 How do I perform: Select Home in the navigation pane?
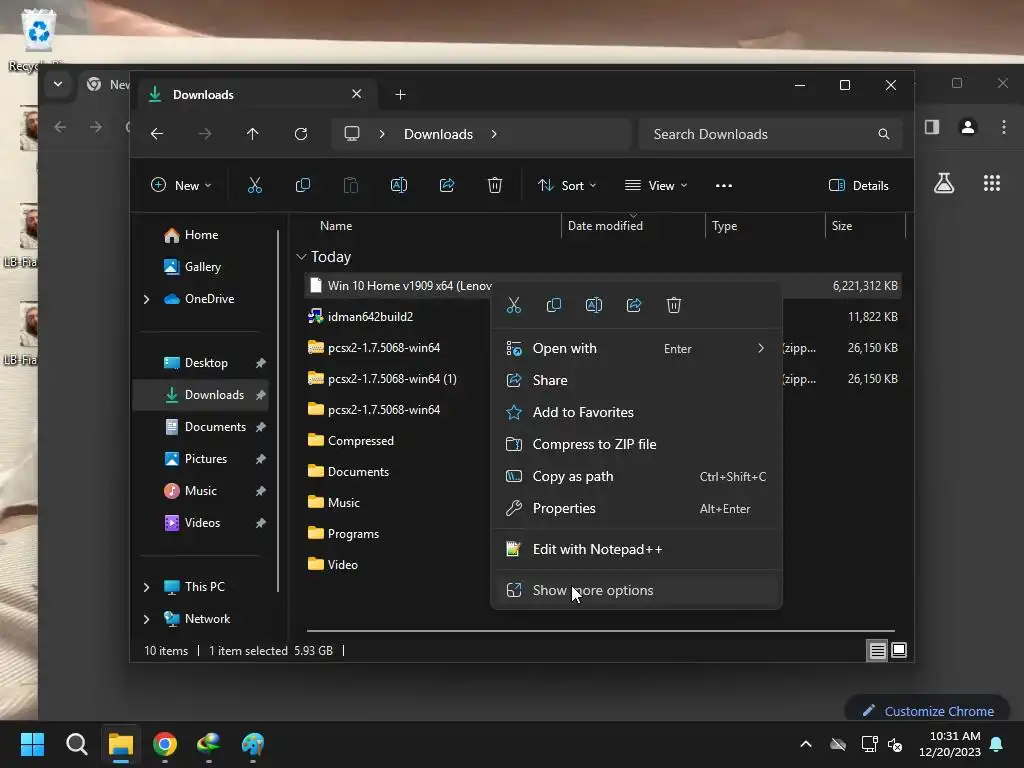201,235
